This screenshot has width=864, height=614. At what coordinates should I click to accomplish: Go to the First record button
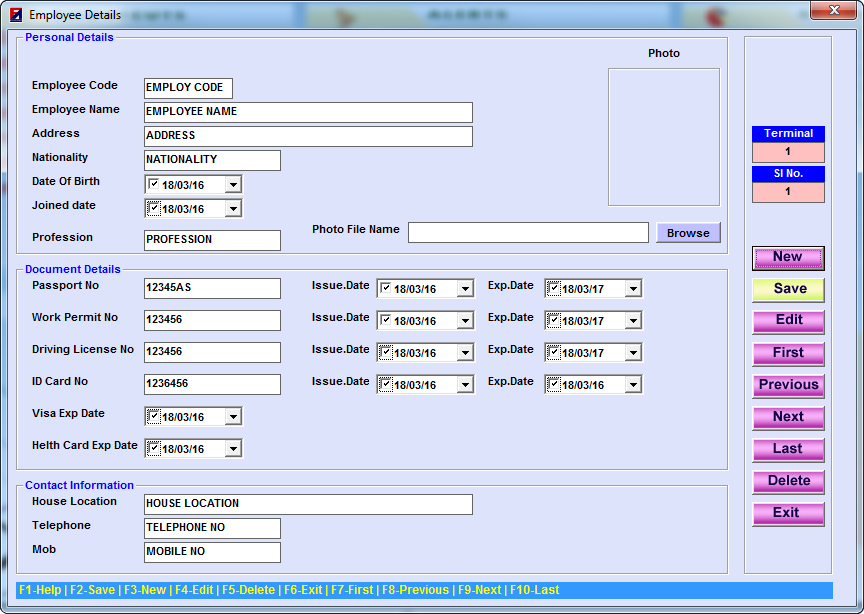pyautogui.click(x=788, y=353)
